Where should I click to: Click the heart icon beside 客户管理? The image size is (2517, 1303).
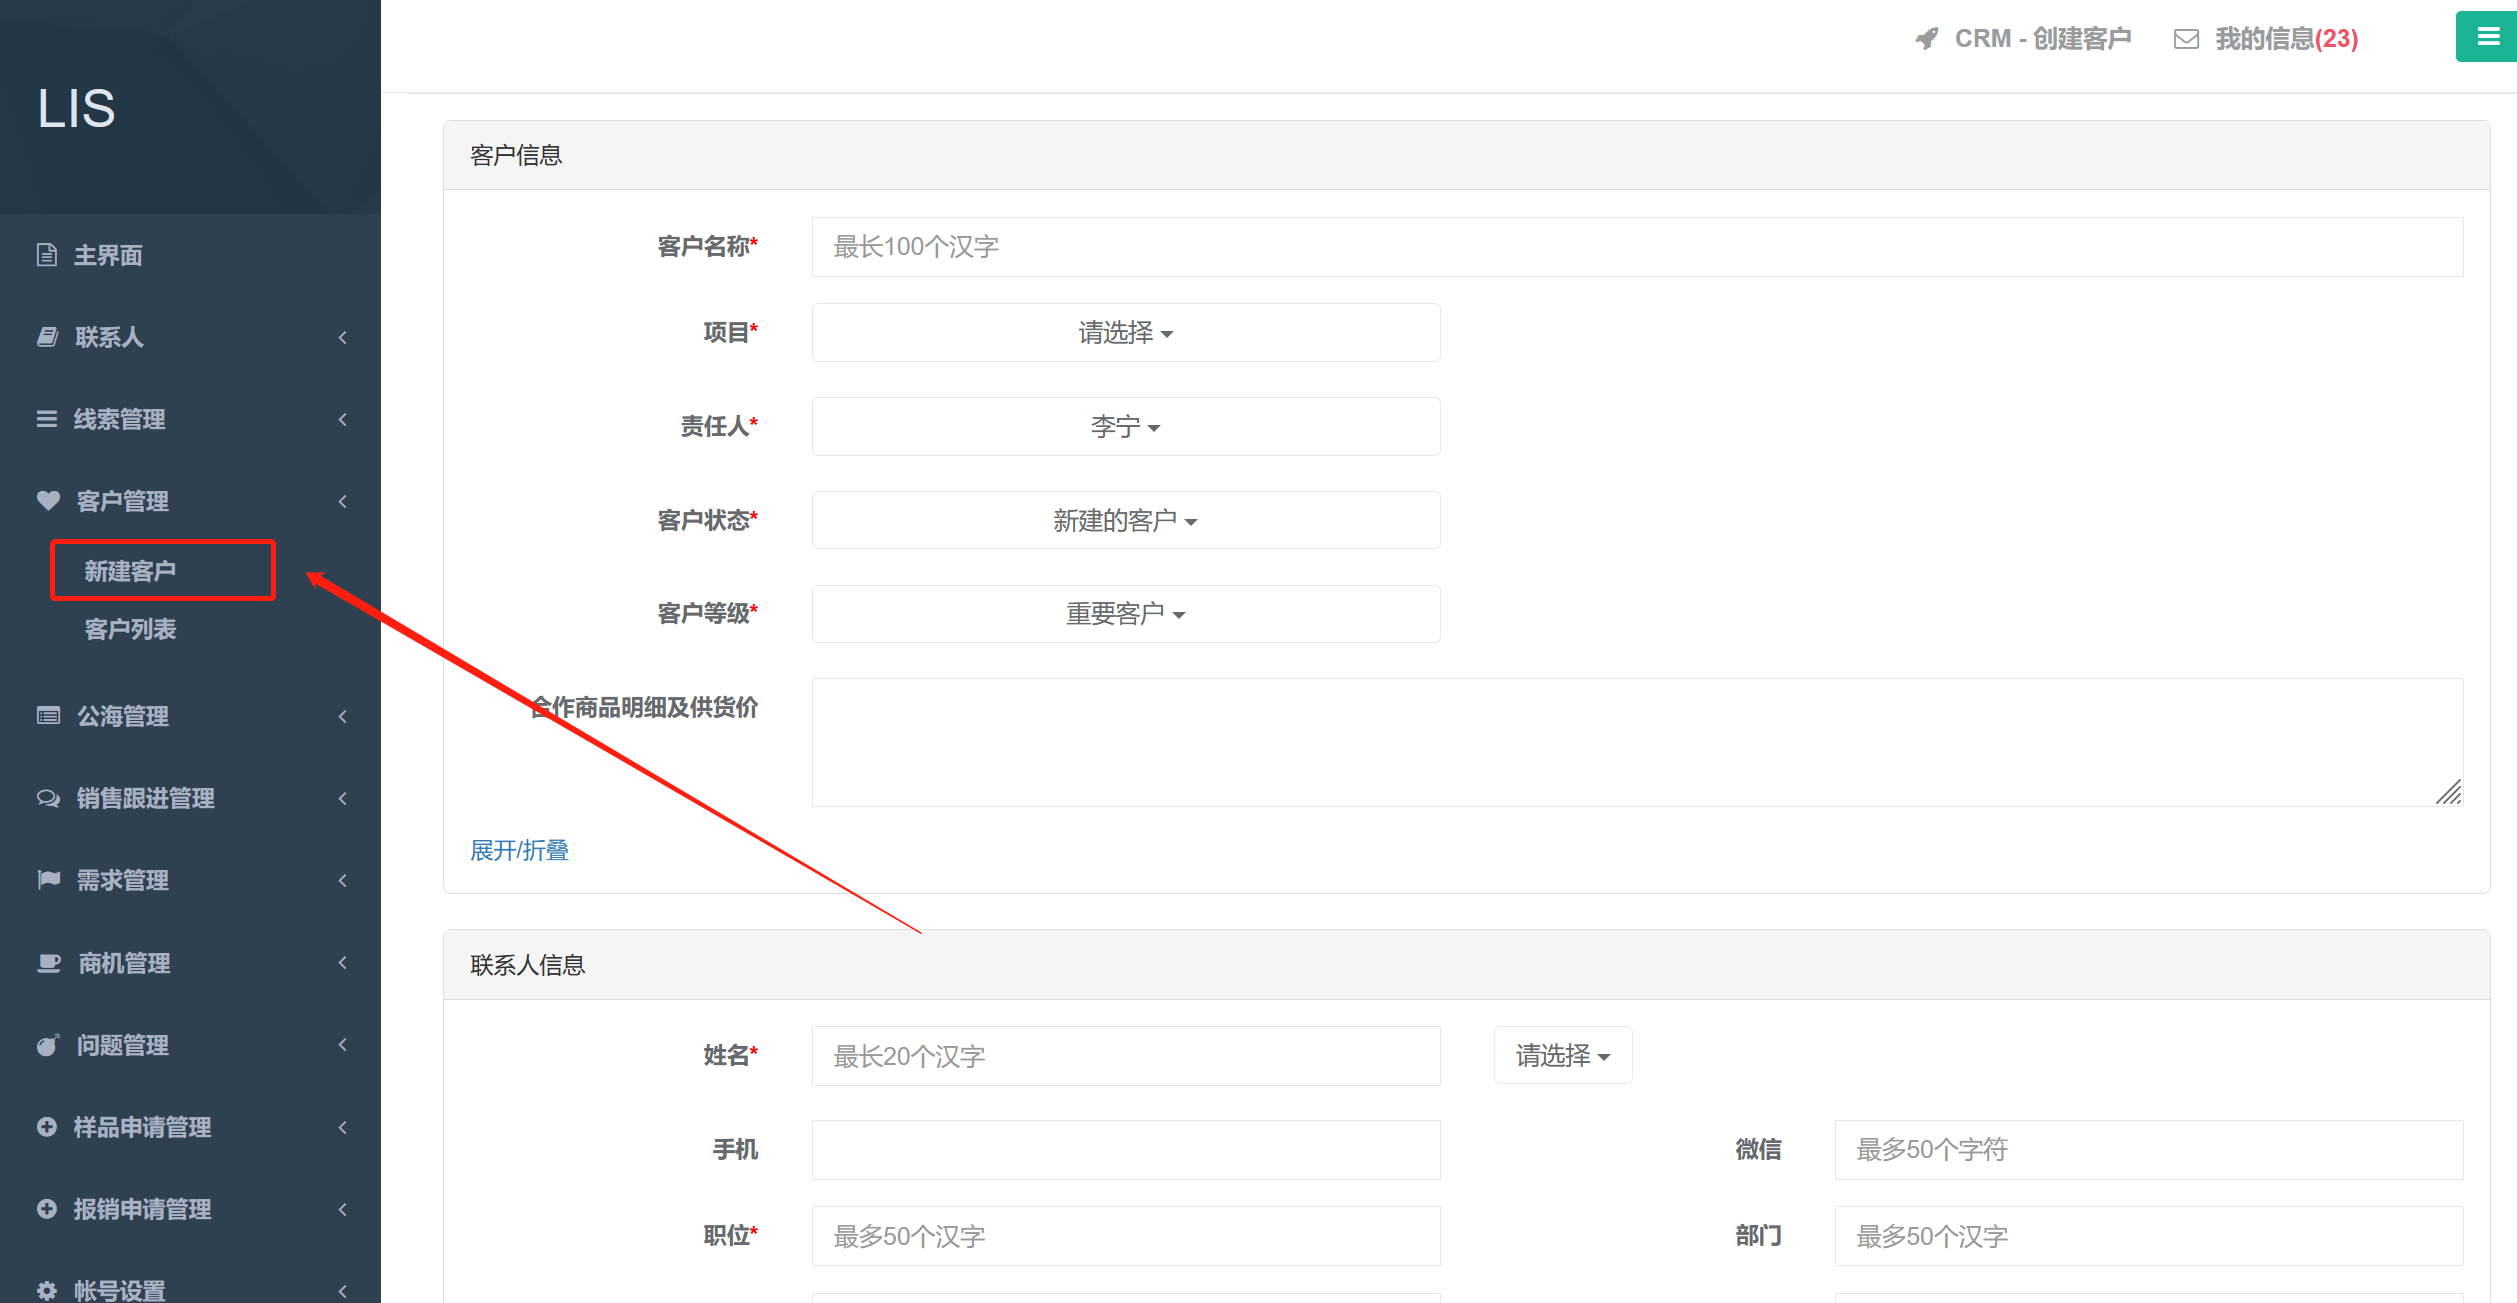click(x=48, y=500)
